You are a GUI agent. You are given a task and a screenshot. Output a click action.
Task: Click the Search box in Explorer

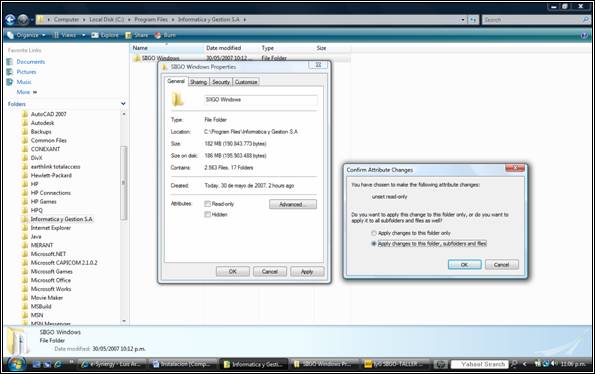point(536,19)
